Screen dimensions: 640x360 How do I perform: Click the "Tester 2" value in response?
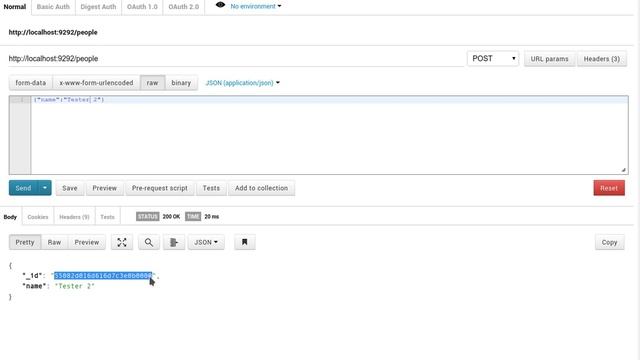click(x=75, y=286)
